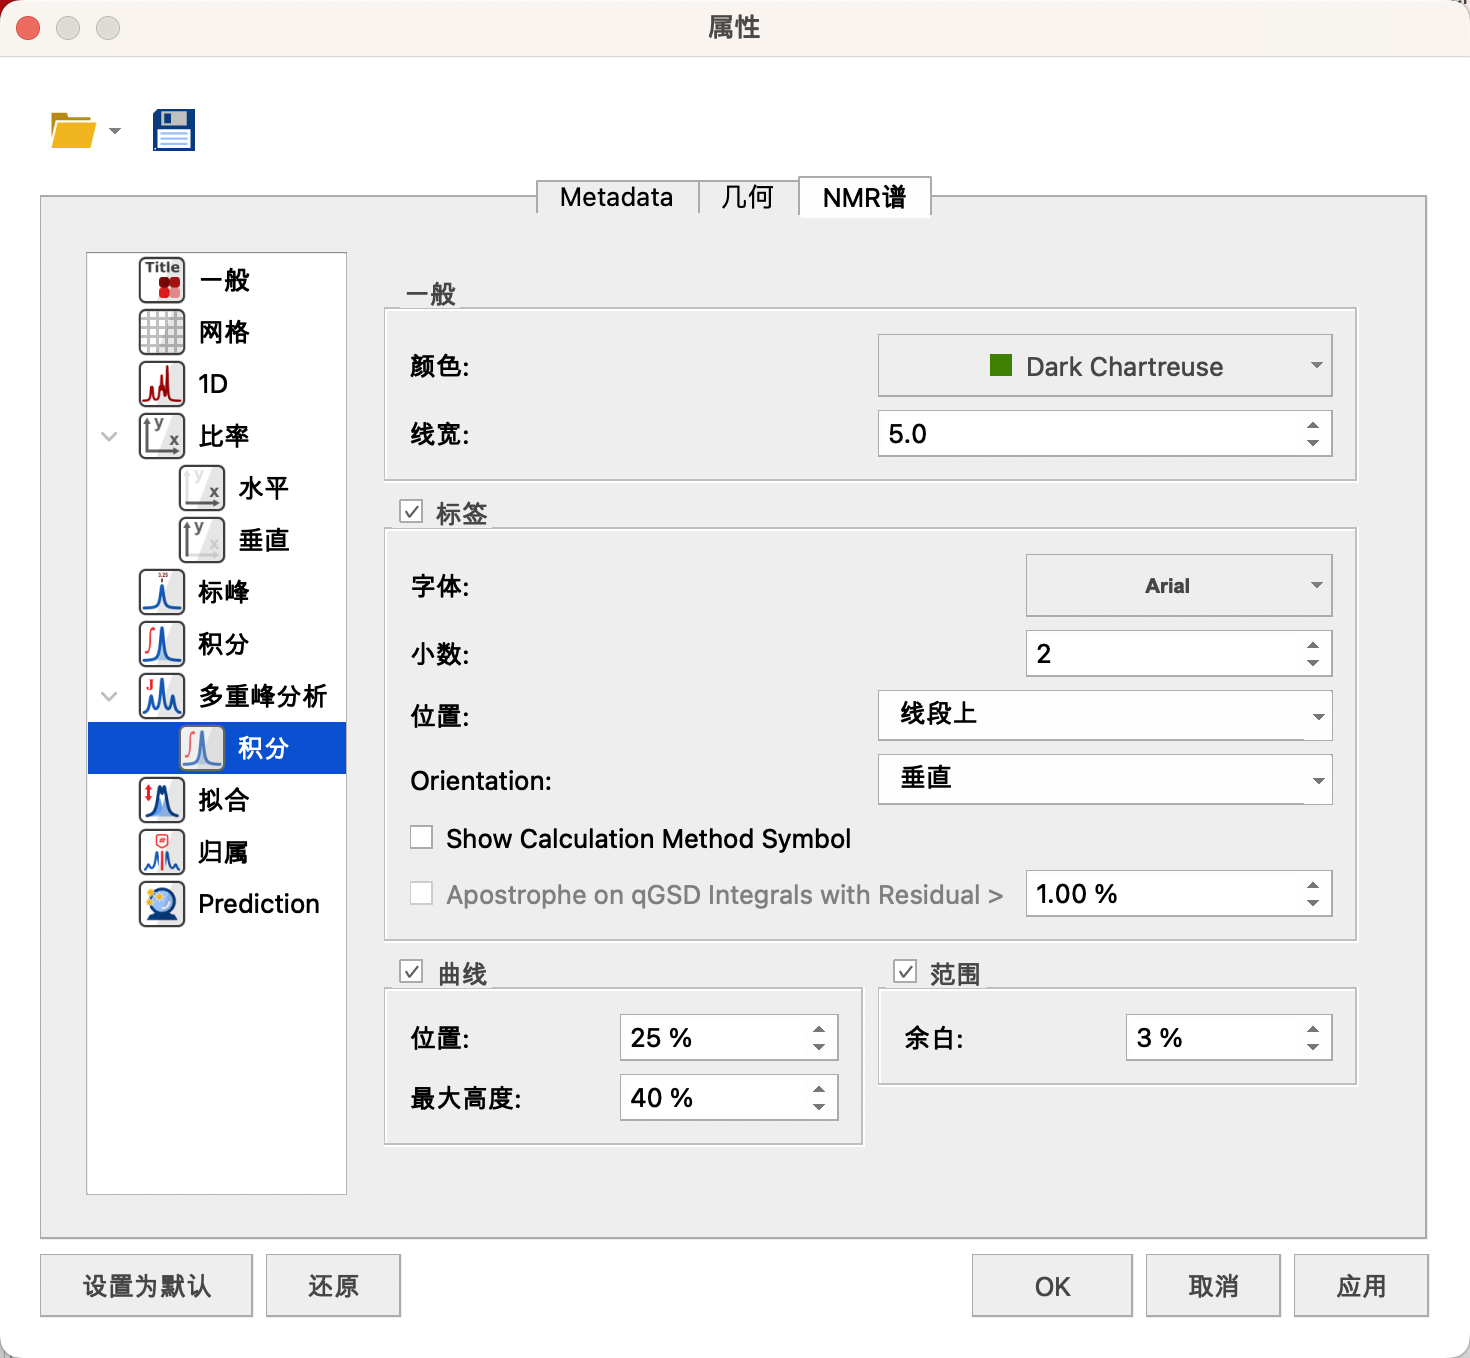Image resolution: width=1470 pixels, height=1358 pixels.
Task: Confirm with the OK button
Action: [x=1052, y=1285]
